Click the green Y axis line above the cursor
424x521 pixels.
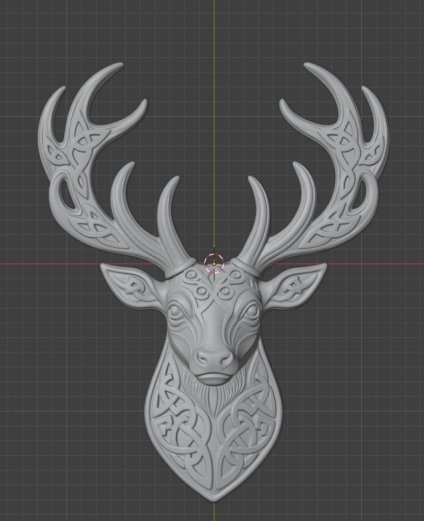pos(214,123)
